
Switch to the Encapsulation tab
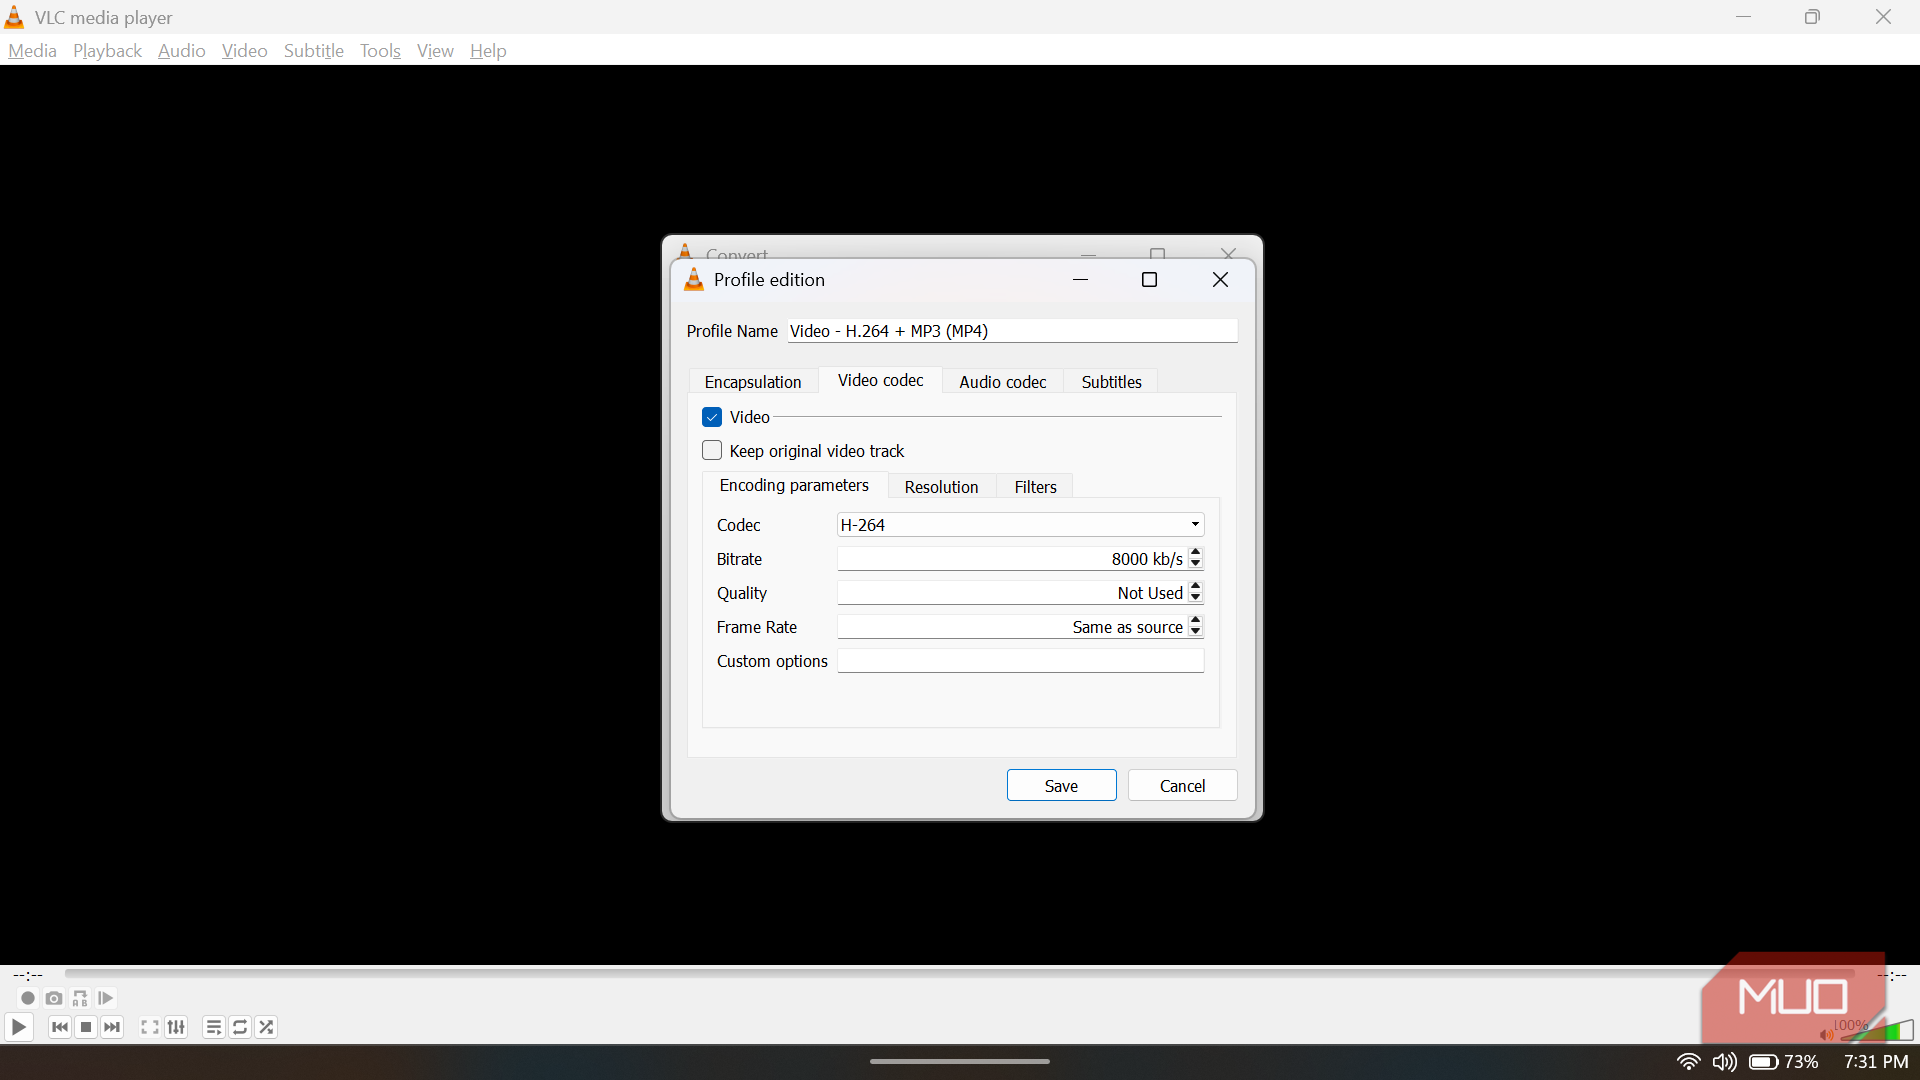coord(753,382)
